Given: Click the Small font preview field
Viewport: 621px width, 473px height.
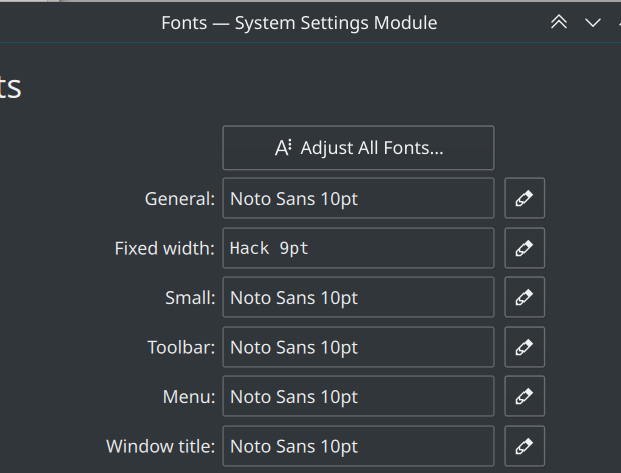Looking at the screenshot, I should click(x=358, y=298).
